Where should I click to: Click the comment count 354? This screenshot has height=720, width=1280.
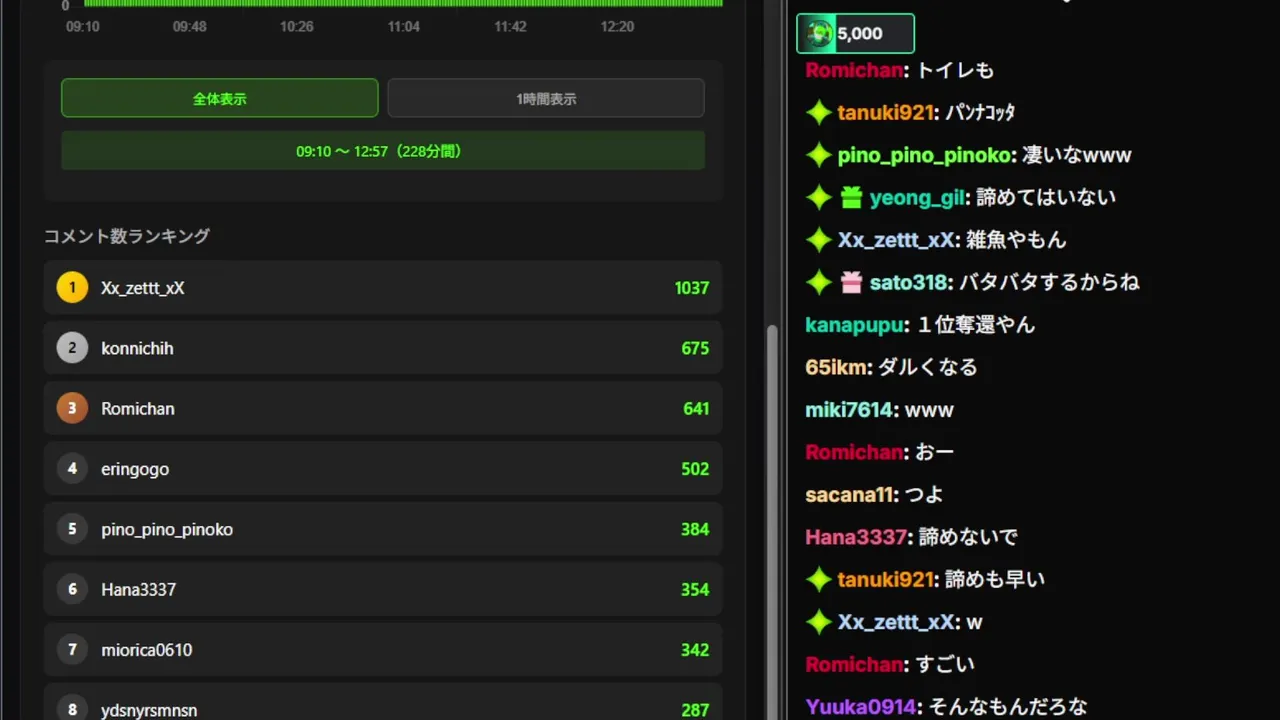click(695, 590)
